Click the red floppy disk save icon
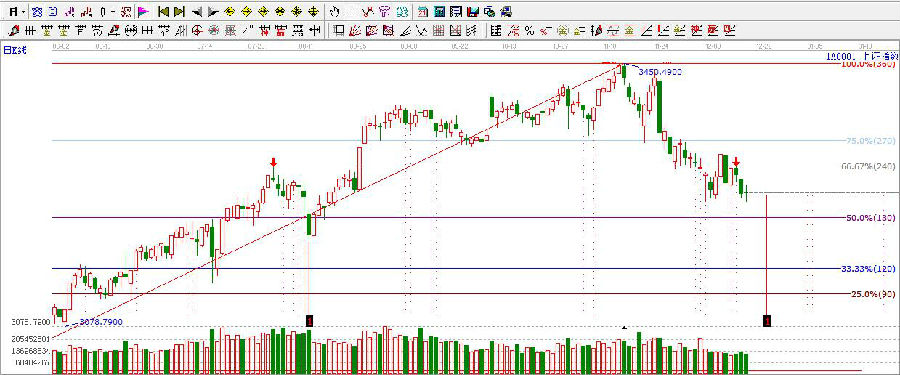 click(474, 11)
